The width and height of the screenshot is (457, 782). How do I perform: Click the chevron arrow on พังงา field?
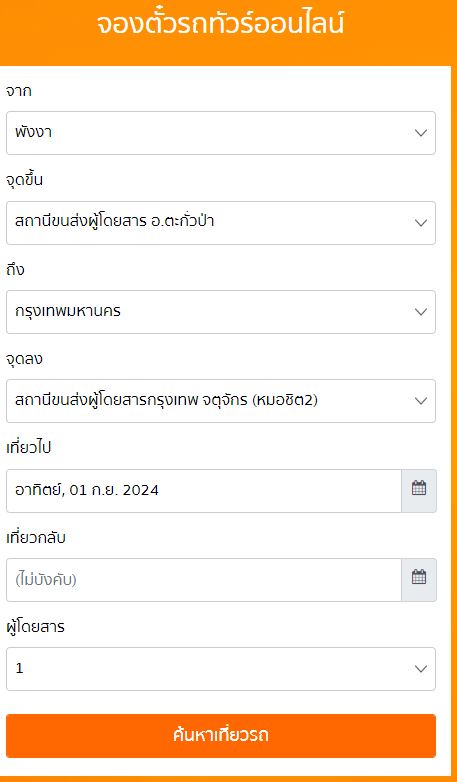(421, 133)
